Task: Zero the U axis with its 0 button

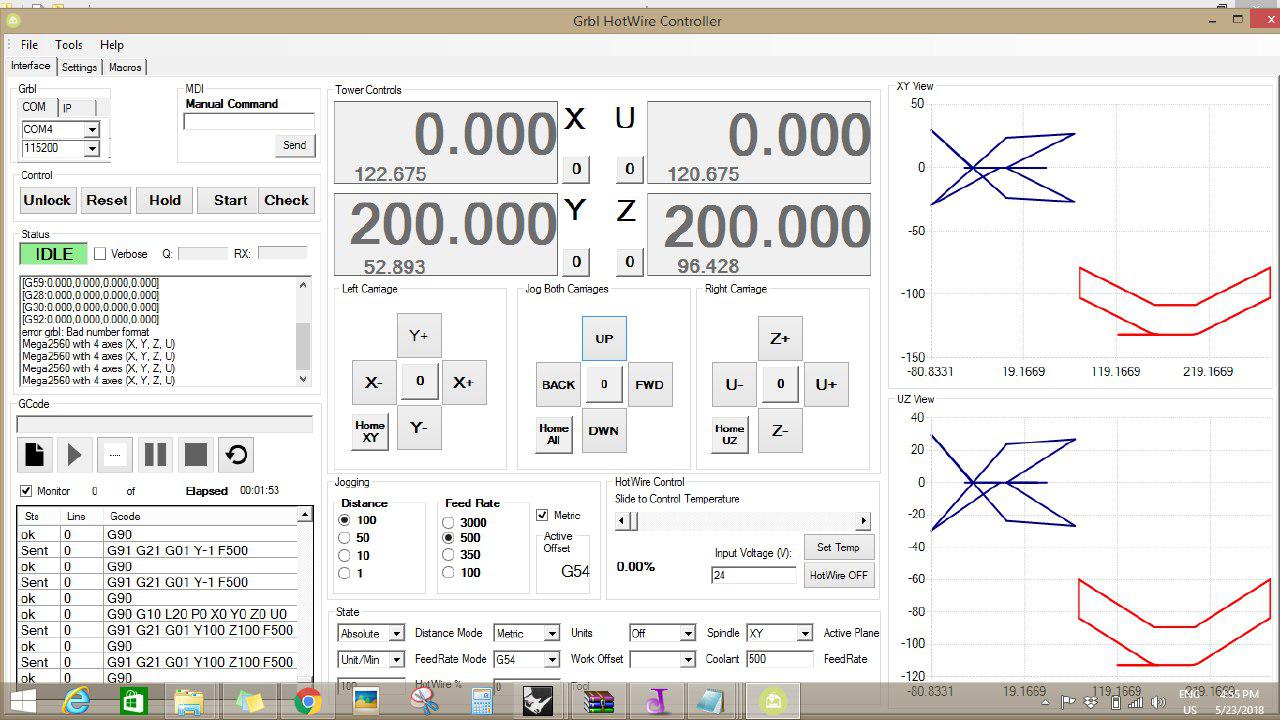Action: tap(629, 169)
